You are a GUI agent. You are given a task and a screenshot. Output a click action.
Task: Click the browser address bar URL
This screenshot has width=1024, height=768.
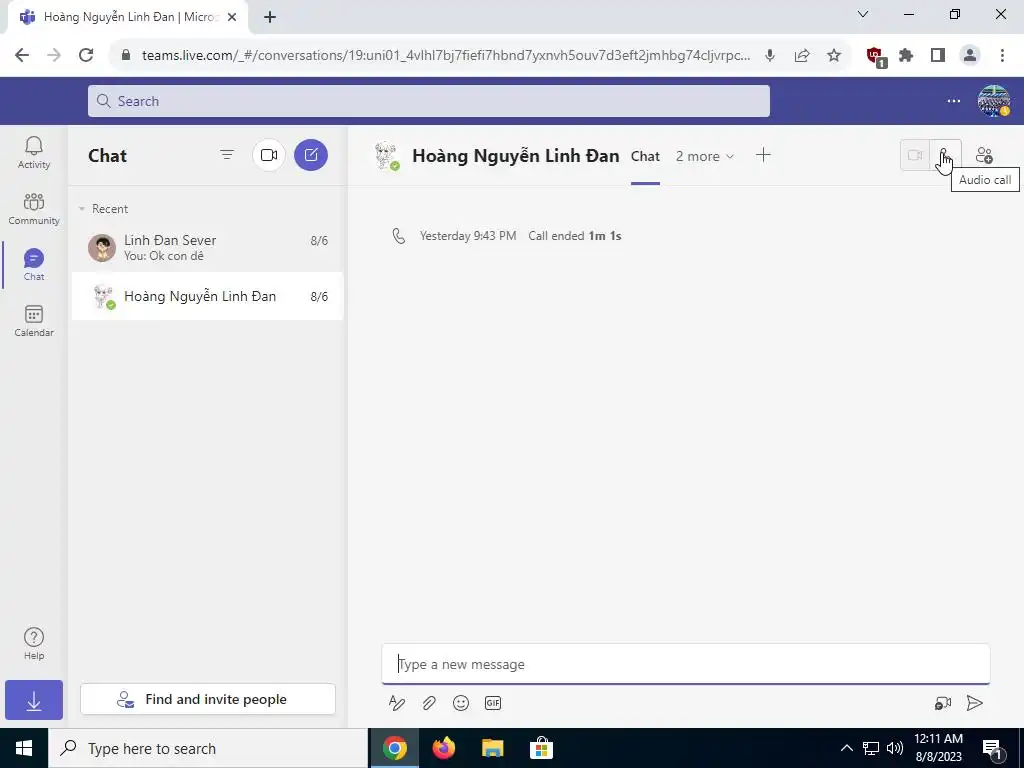[445, 56]
